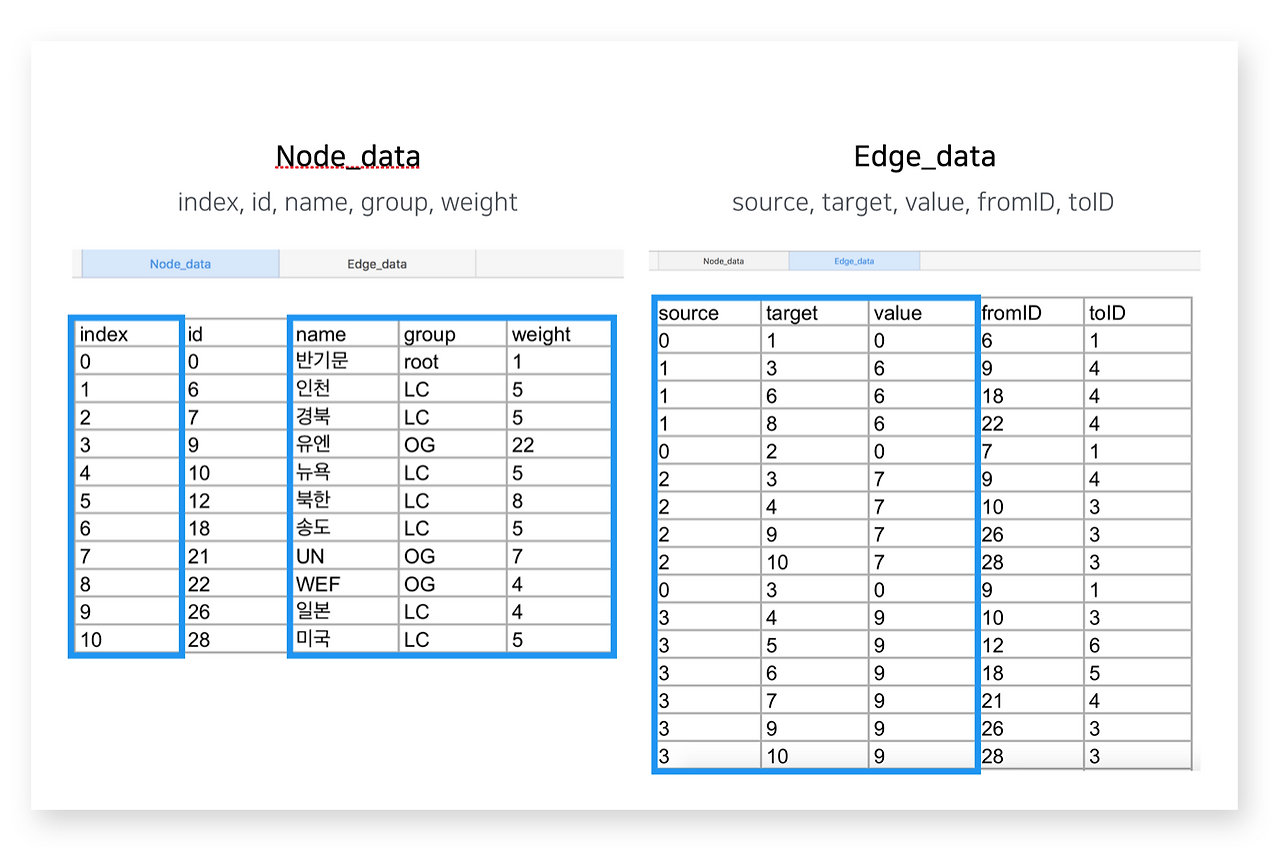Click the WEF name cell

pos(343,584)
